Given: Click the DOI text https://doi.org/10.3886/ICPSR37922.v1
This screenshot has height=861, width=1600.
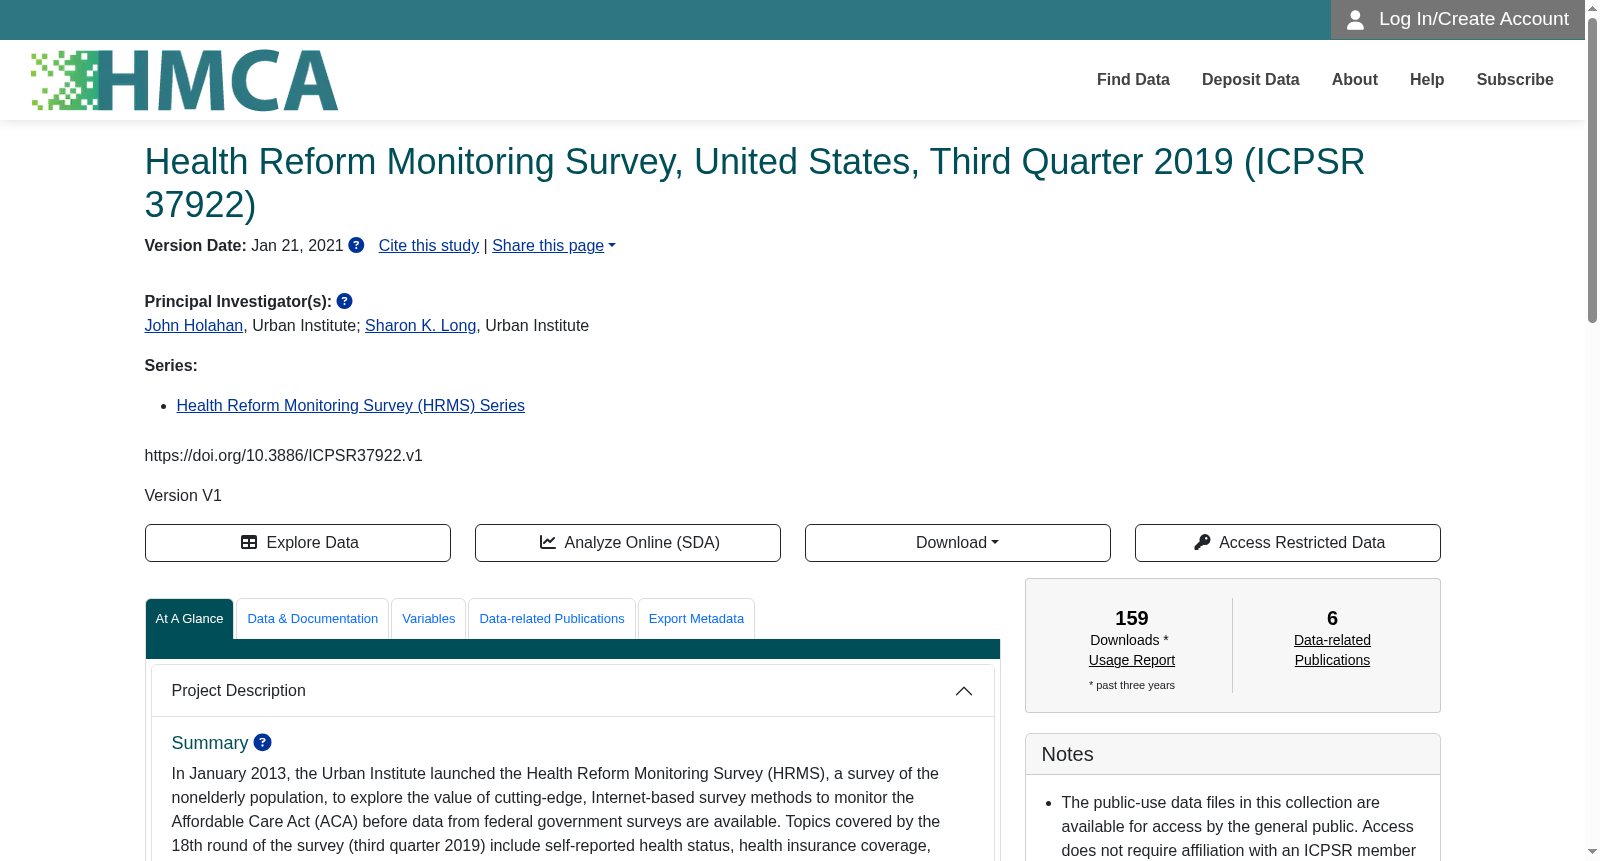Looking at the screenshot, I should 284,456.
